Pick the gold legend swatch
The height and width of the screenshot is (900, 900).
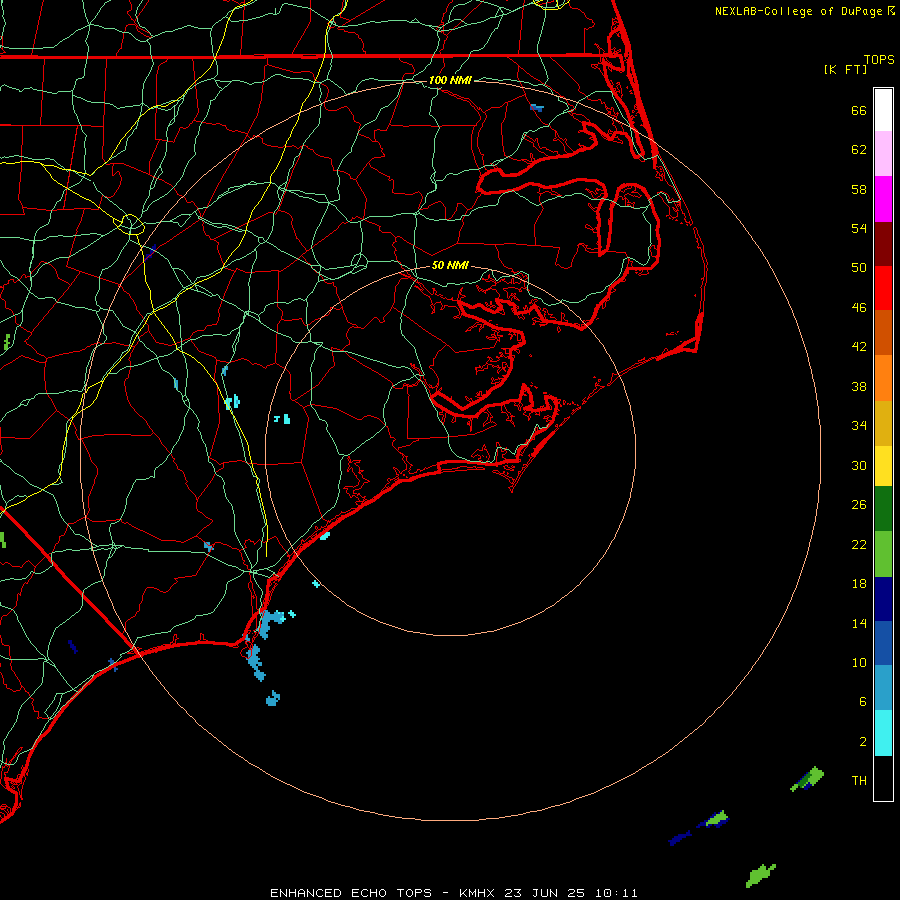(883, 423)
